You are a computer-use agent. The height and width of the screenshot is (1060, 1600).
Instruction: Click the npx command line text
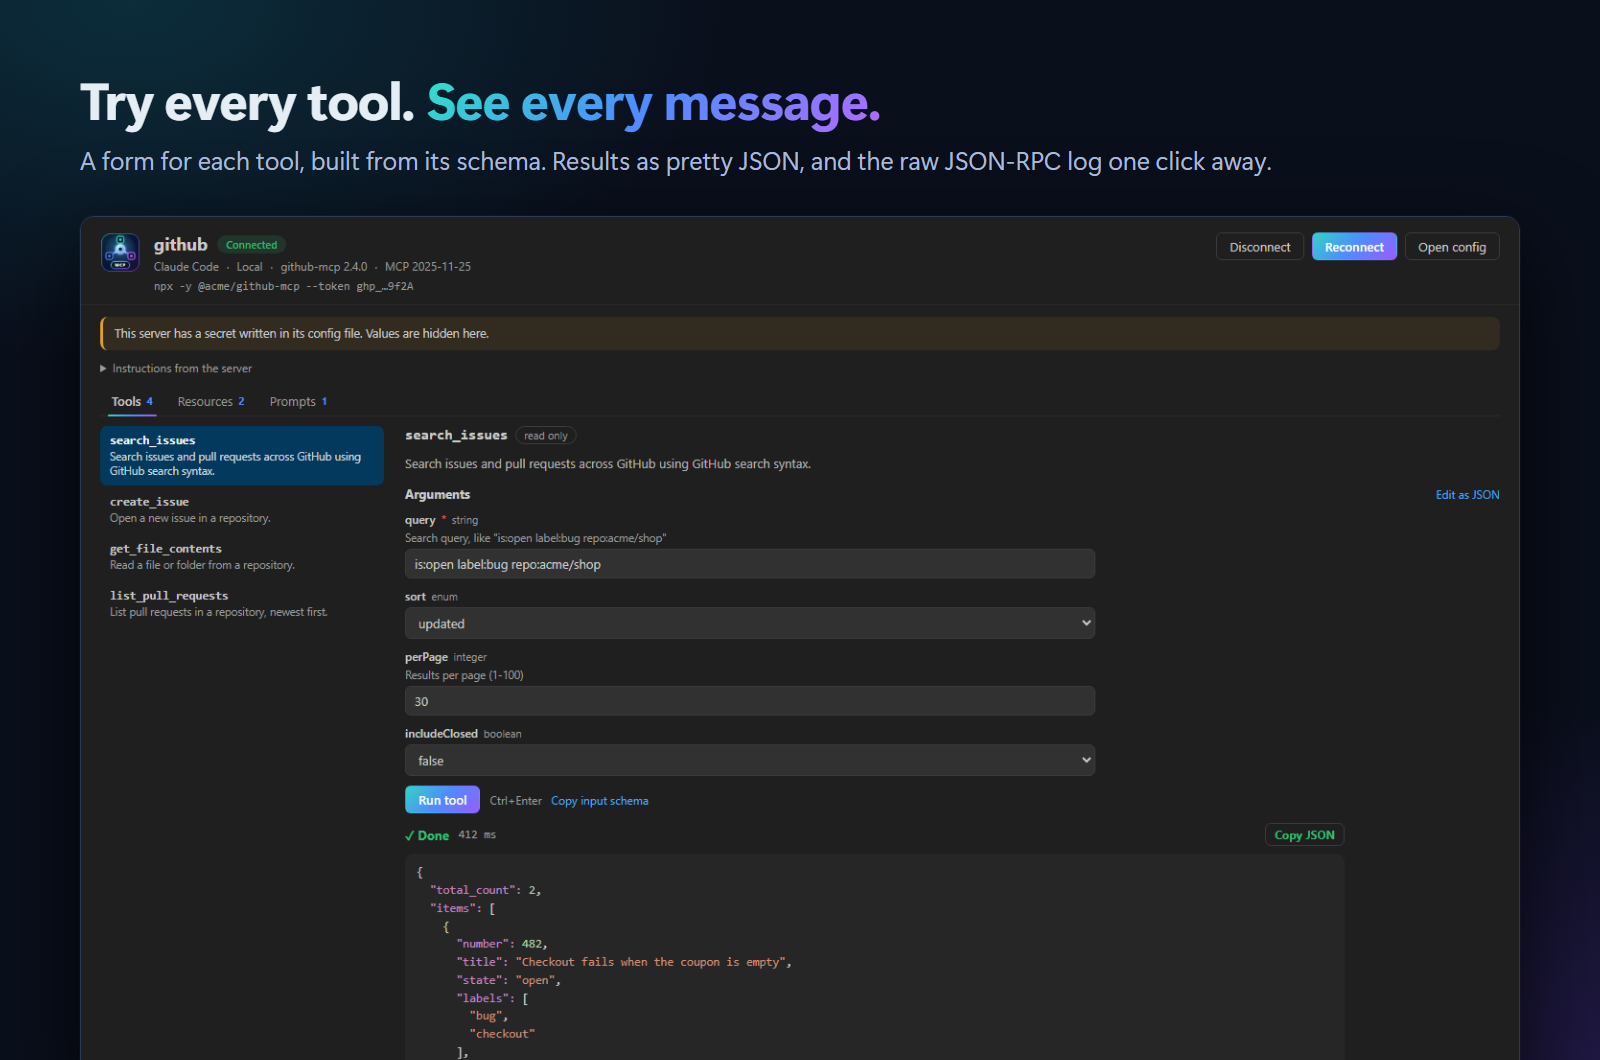coord(283,286)
